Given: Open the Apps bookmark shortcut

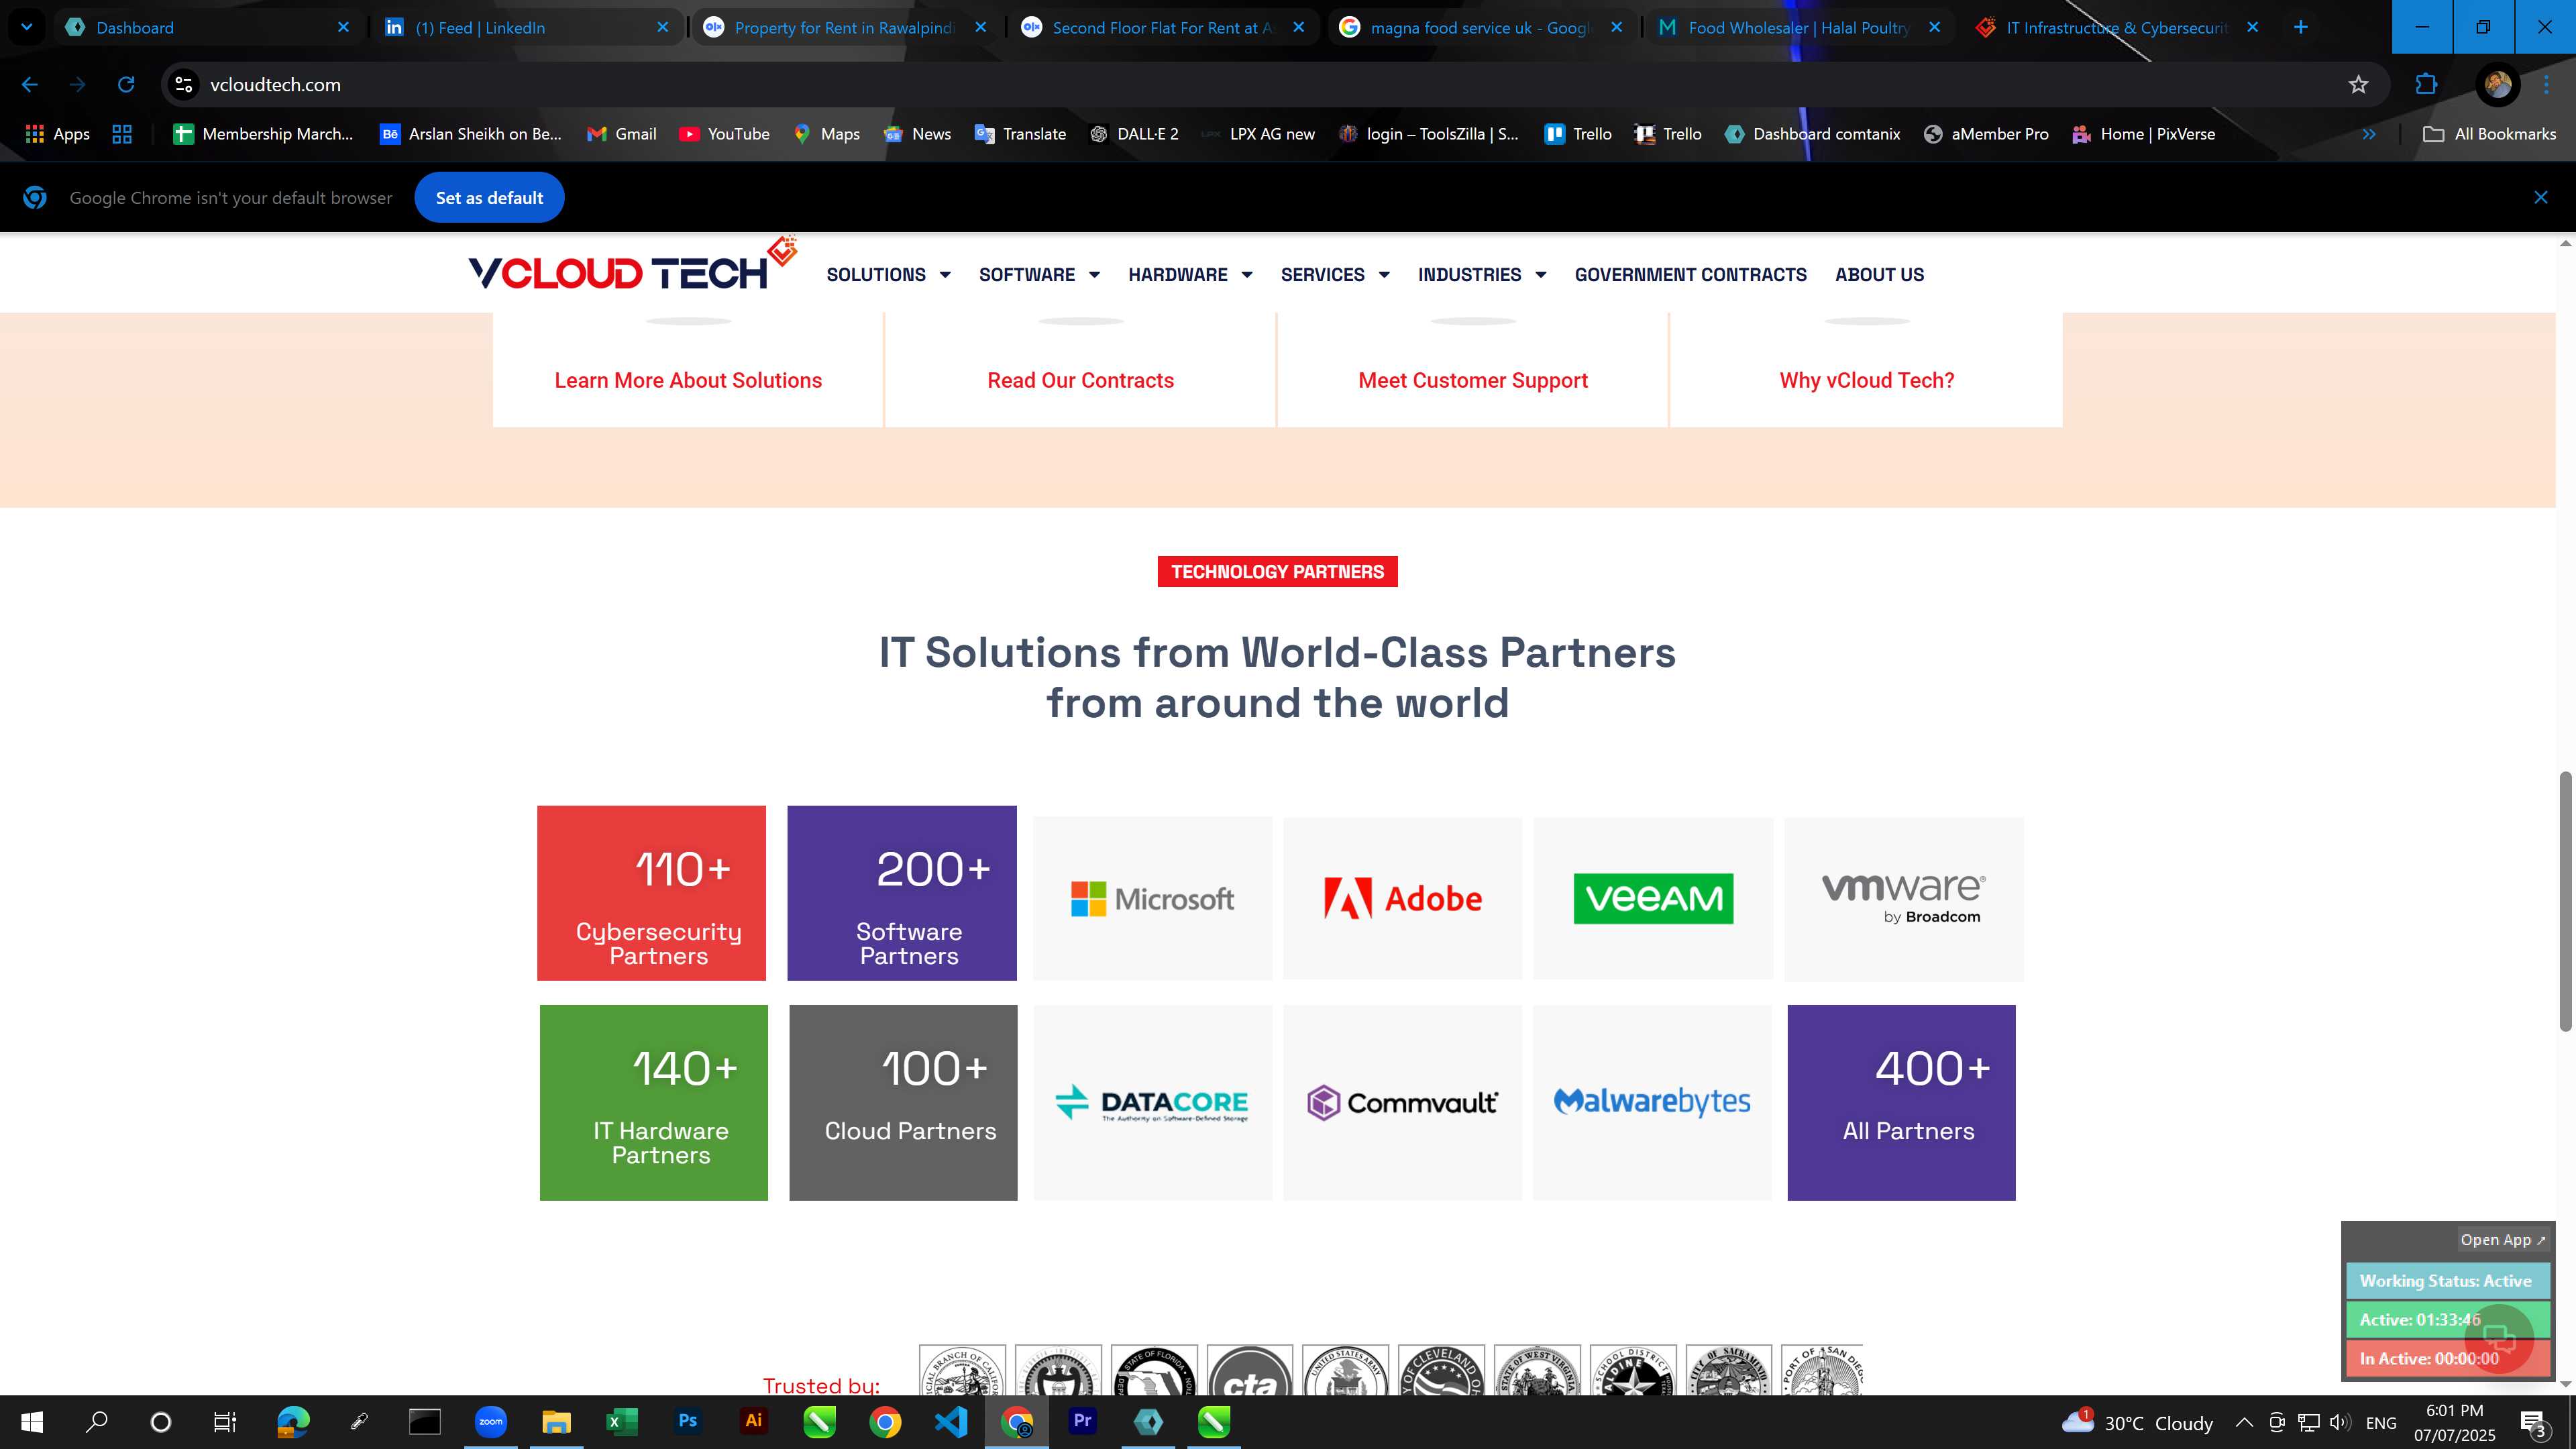Looking at the screenshot, I should pyautogui.click(x=57, y=134).
